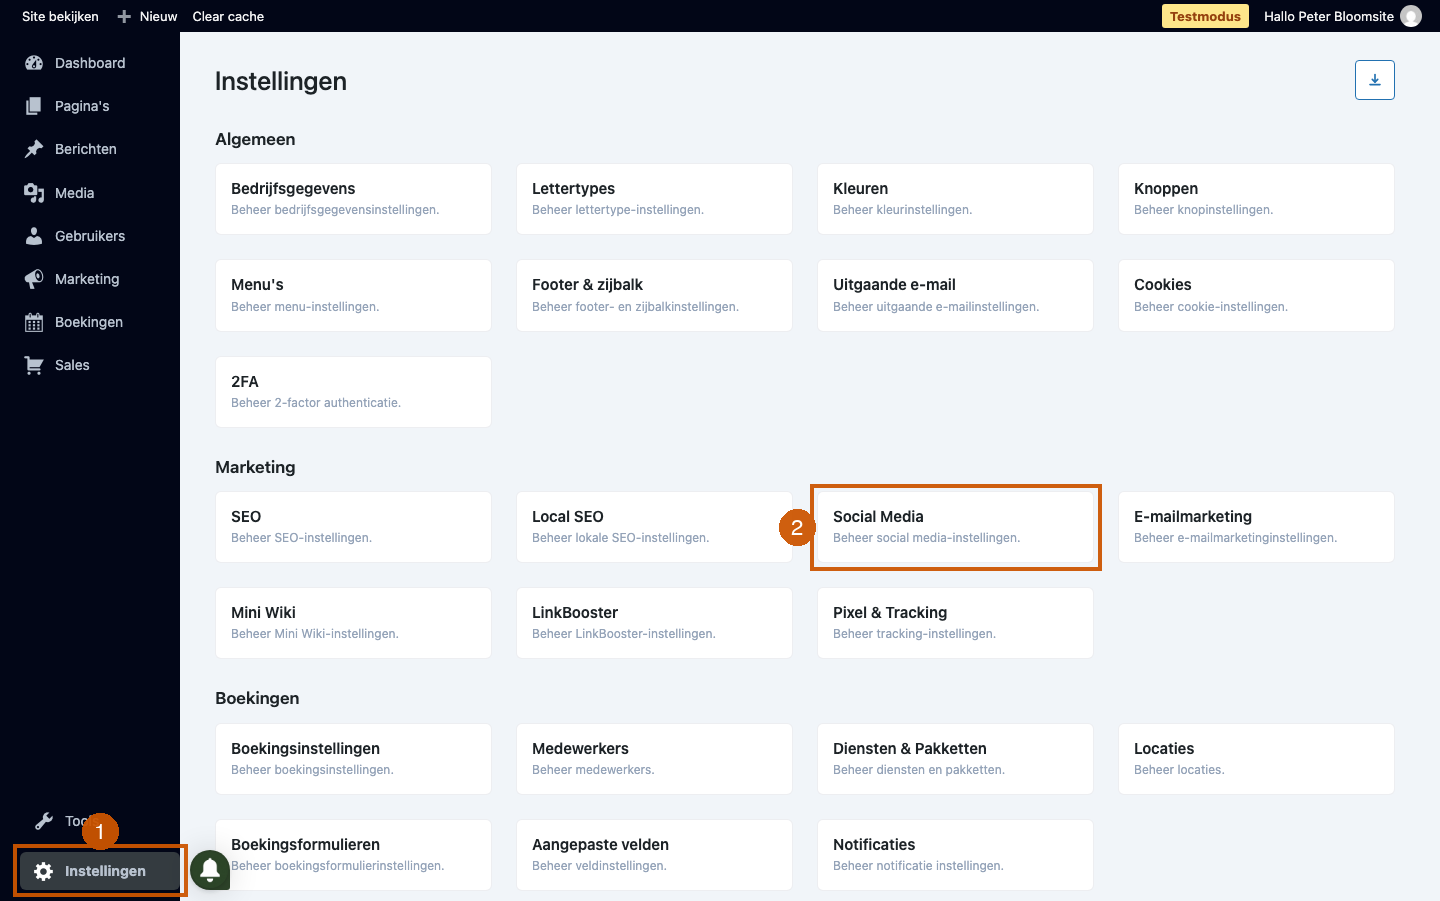Open the green notification bell
Image resolution: width=1440 pixels, height=901 pixels.
pos(210,870)
